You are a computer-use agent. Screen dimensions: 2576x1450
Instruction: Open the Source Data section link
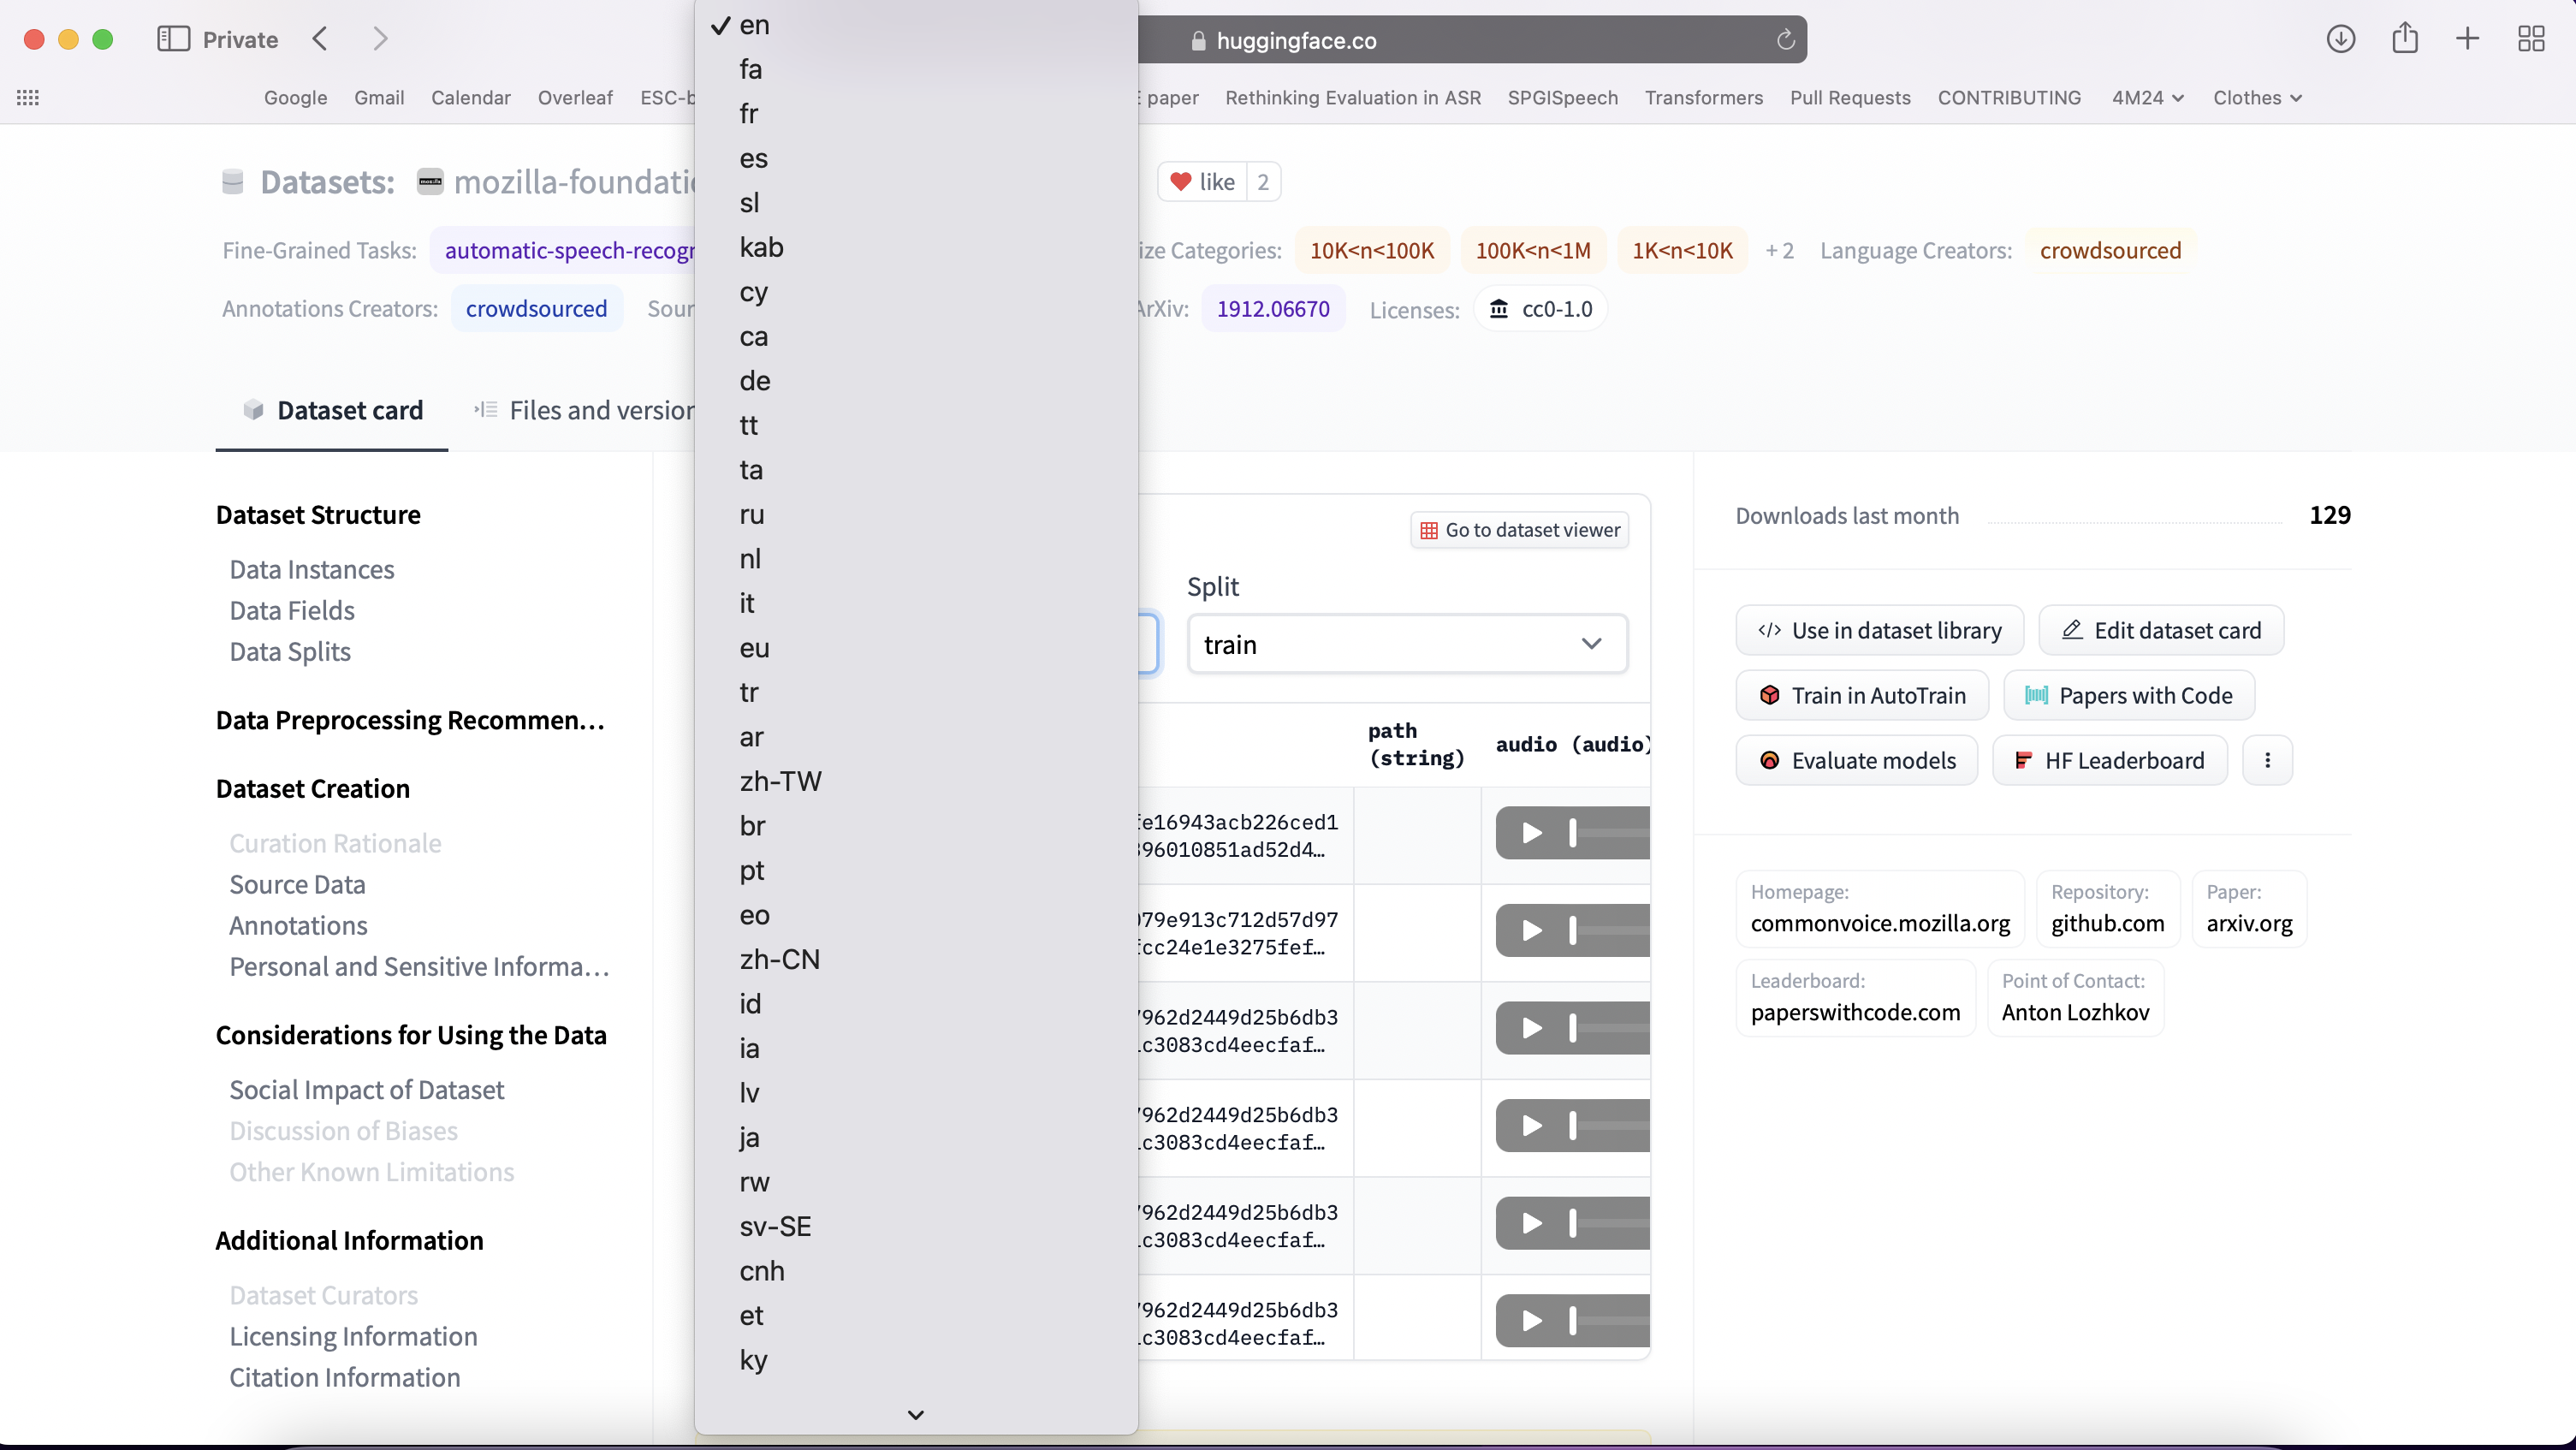click(x=297, y=884)
